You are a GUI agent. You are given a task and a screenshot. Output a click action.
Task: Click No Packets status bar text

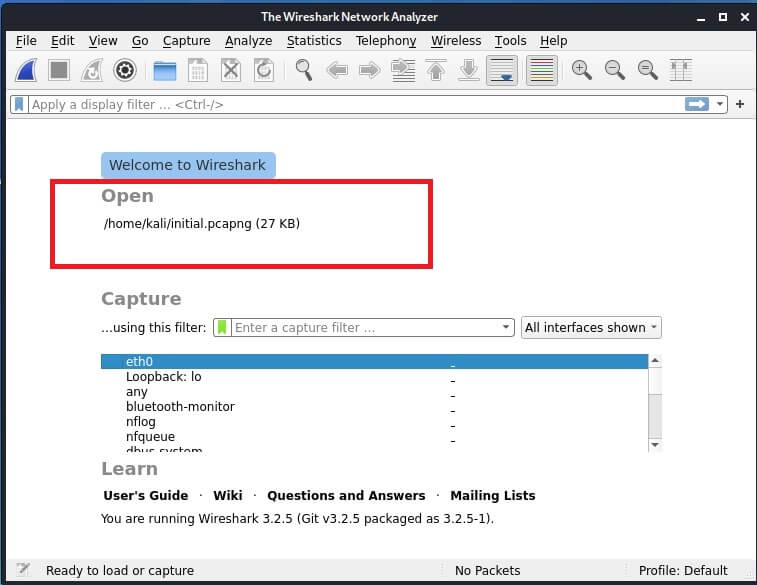487,571
